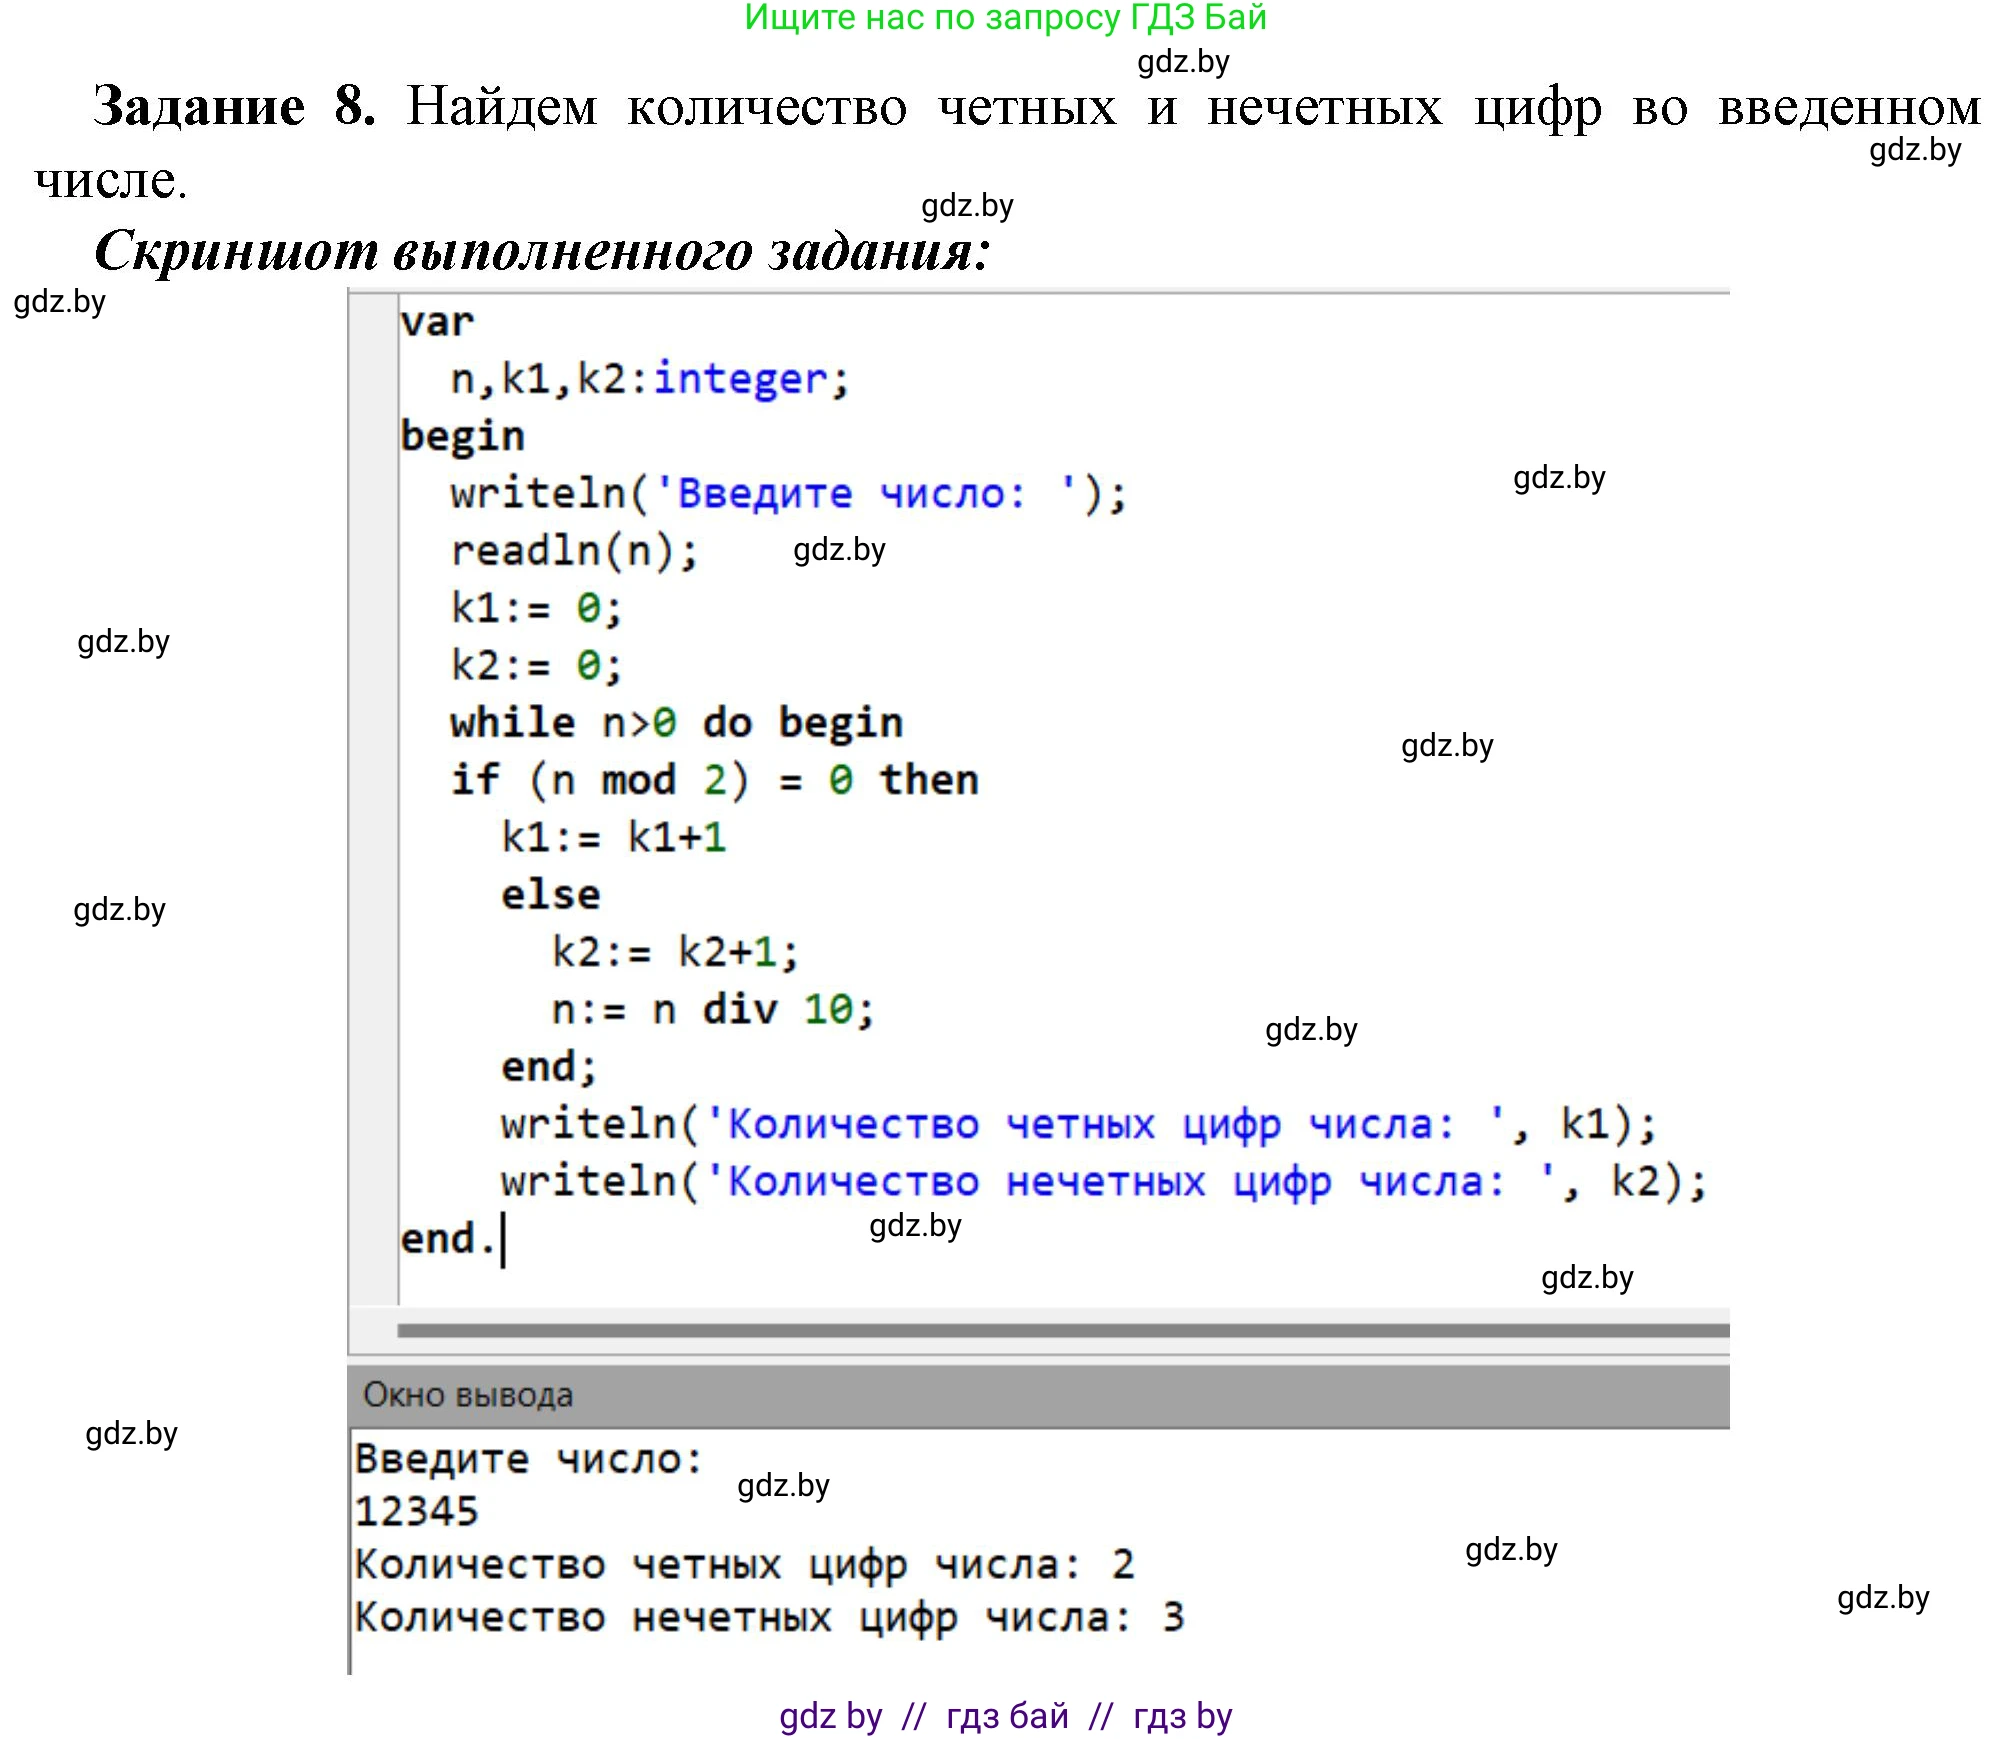Click the 'Скриншот выполненного задания:' caption
The height and width of the screenshot is (1739, 2015).
click(541, 250)
